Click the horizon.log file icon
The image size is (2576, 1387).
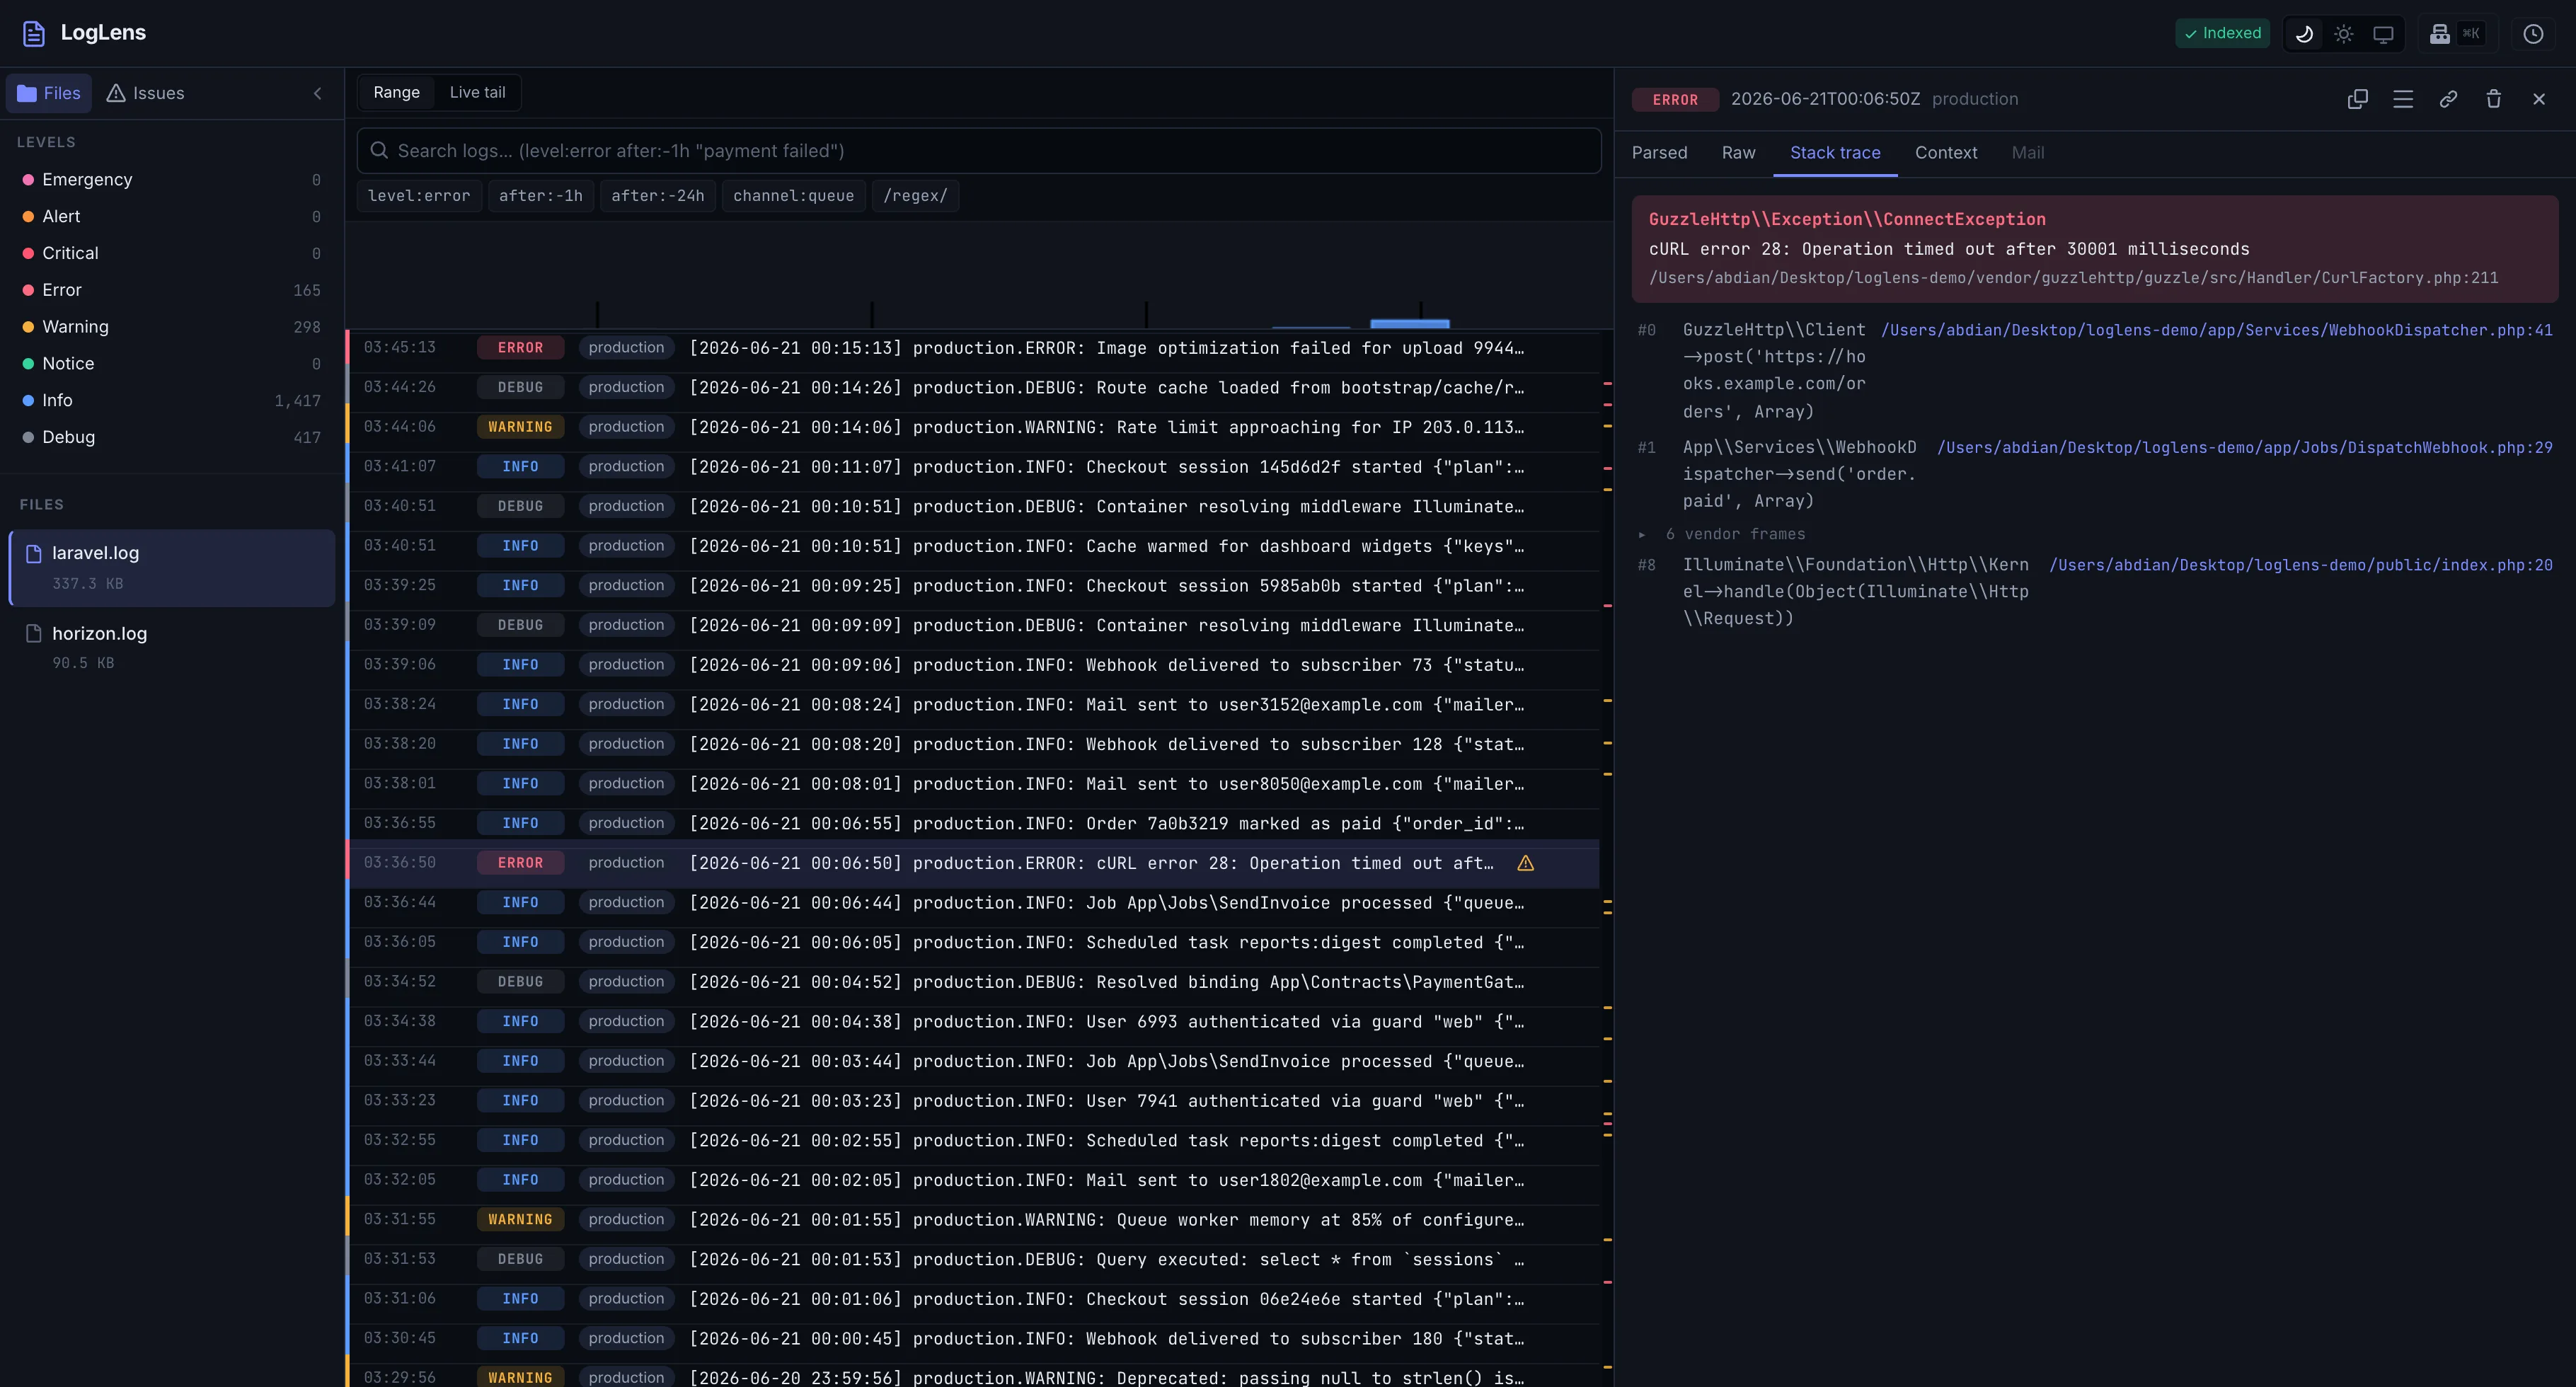tap(34, 633)
